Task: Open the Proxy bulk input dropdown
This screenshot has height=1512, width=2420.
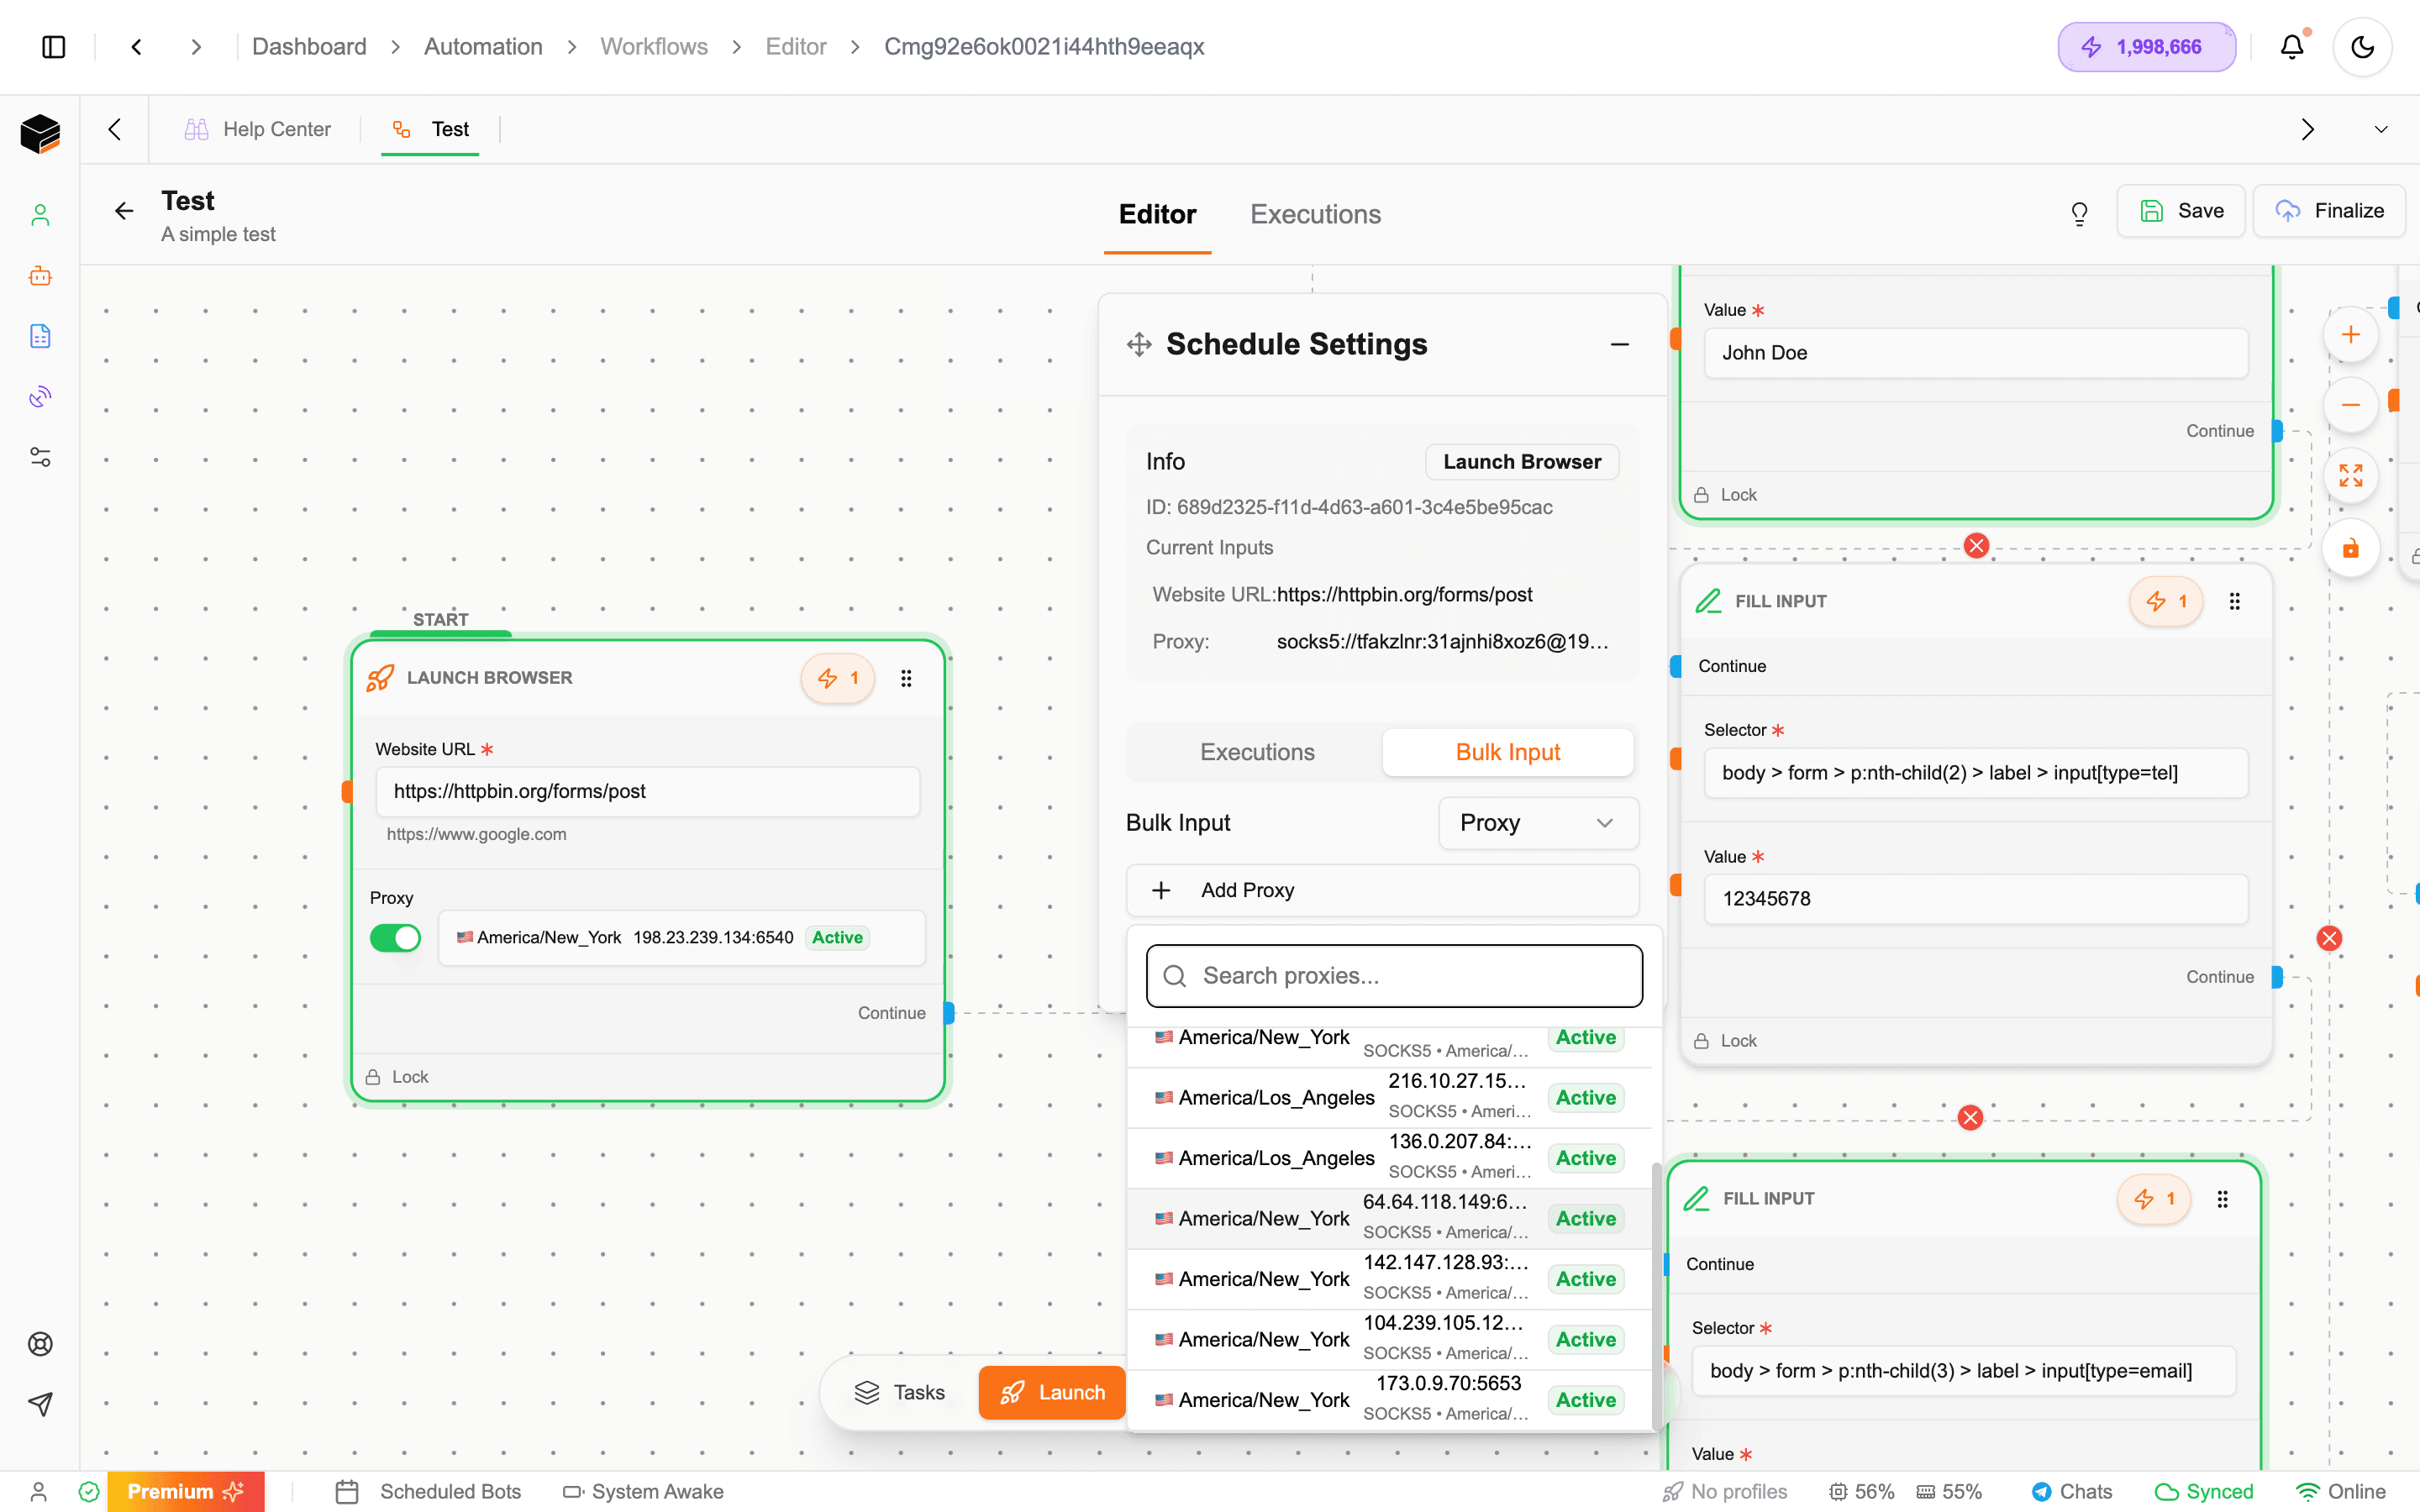Action: pos(1537,823)
